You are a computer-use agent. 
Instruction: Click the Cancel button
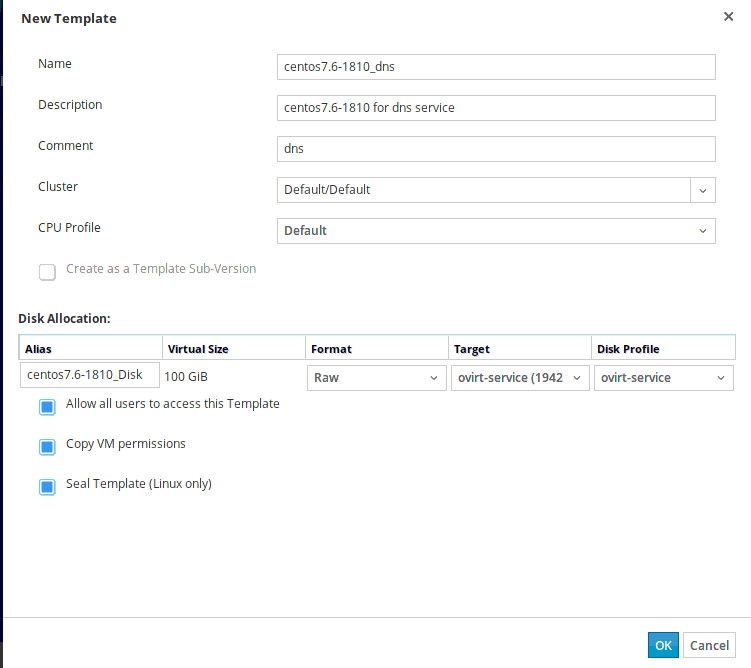tap(709, 646)
